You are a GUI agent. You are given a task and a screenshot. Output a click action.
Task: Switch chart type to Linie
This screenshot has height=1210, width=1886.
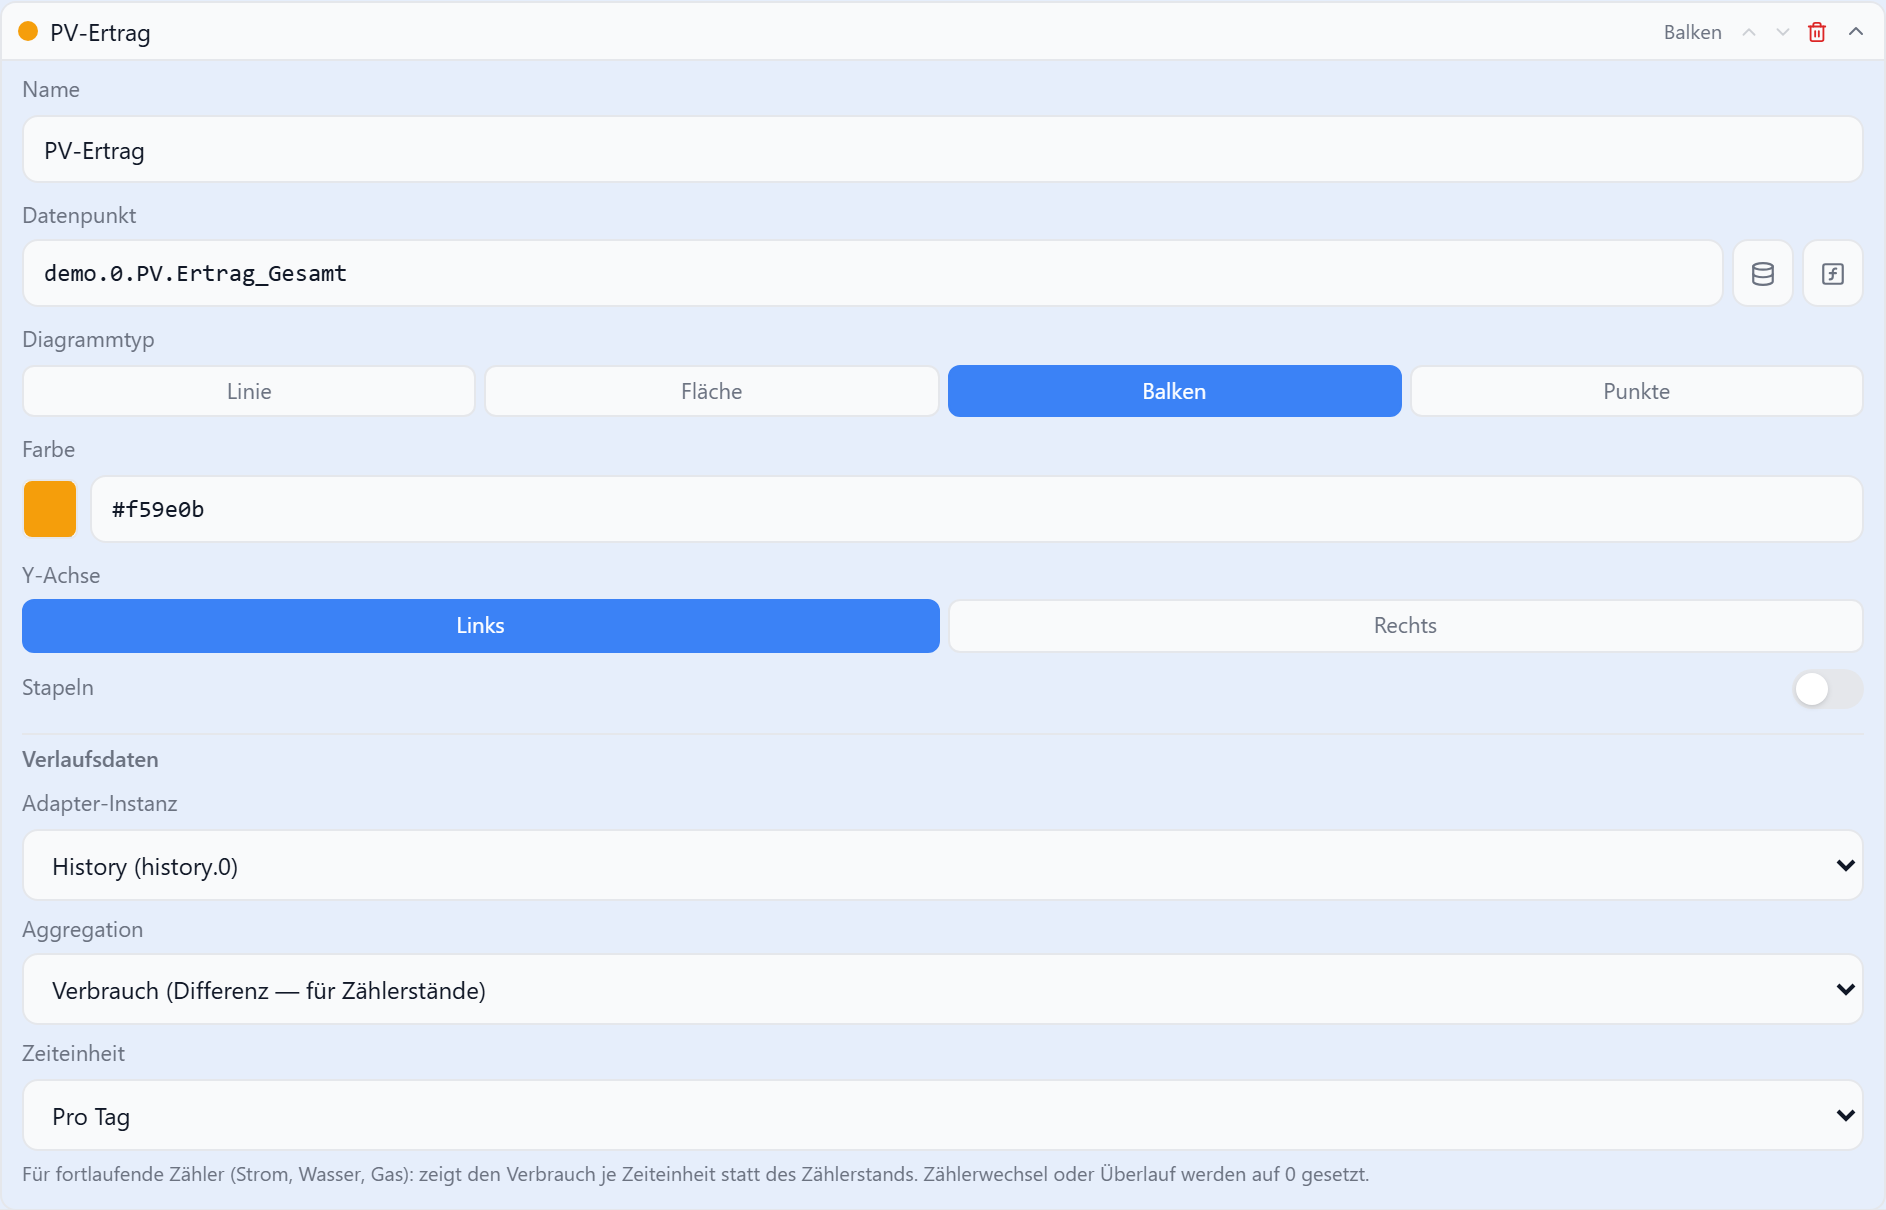point(249,391)
